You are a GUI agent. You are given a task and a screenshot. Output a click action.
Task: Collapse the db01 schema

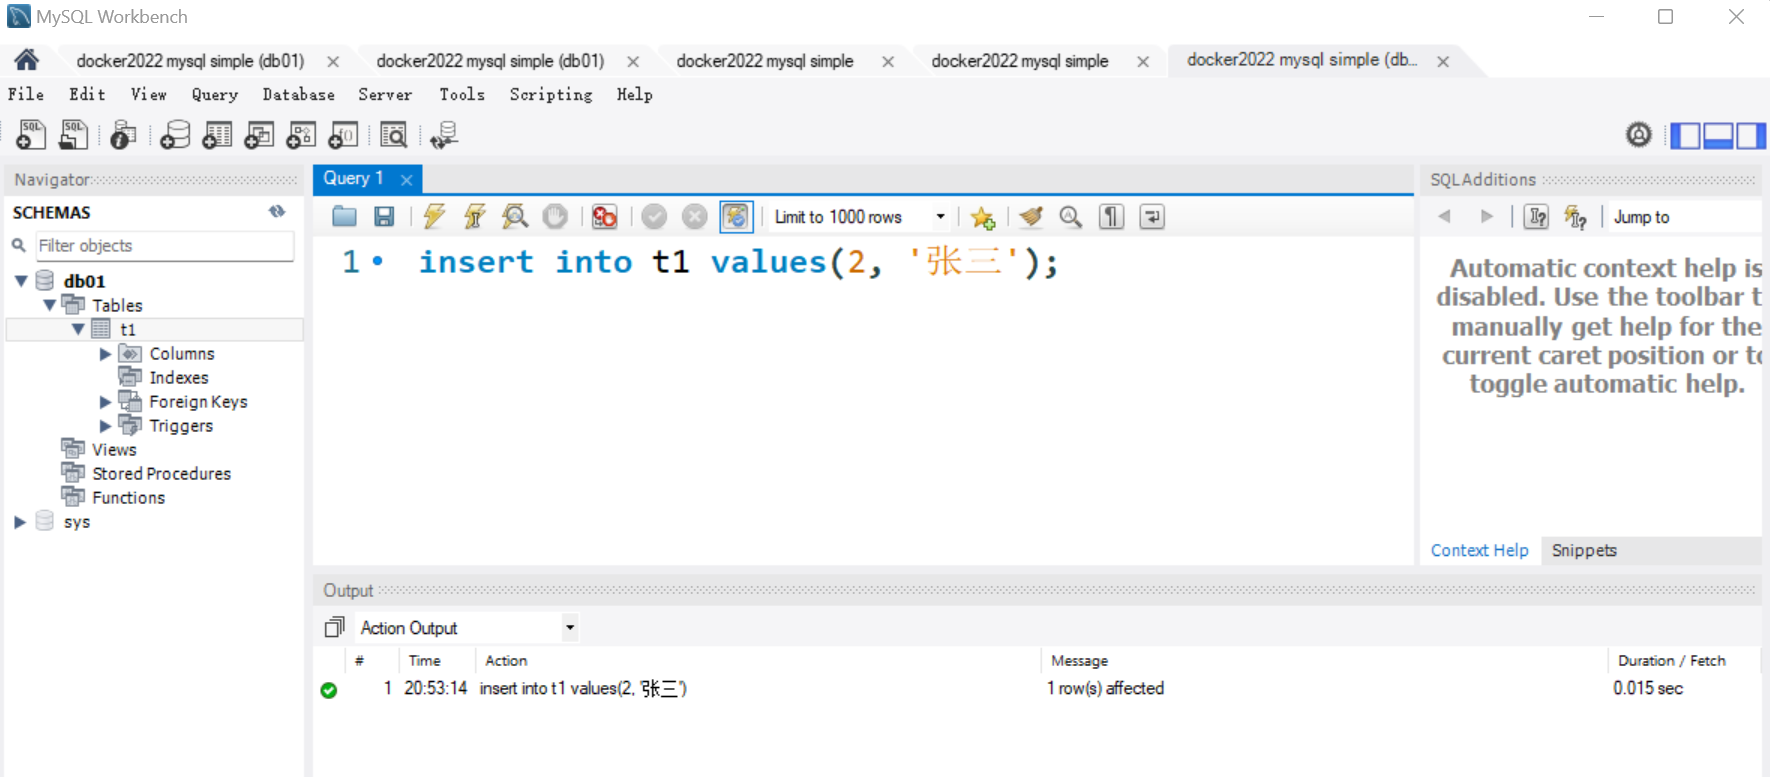[x=21, y=281]
